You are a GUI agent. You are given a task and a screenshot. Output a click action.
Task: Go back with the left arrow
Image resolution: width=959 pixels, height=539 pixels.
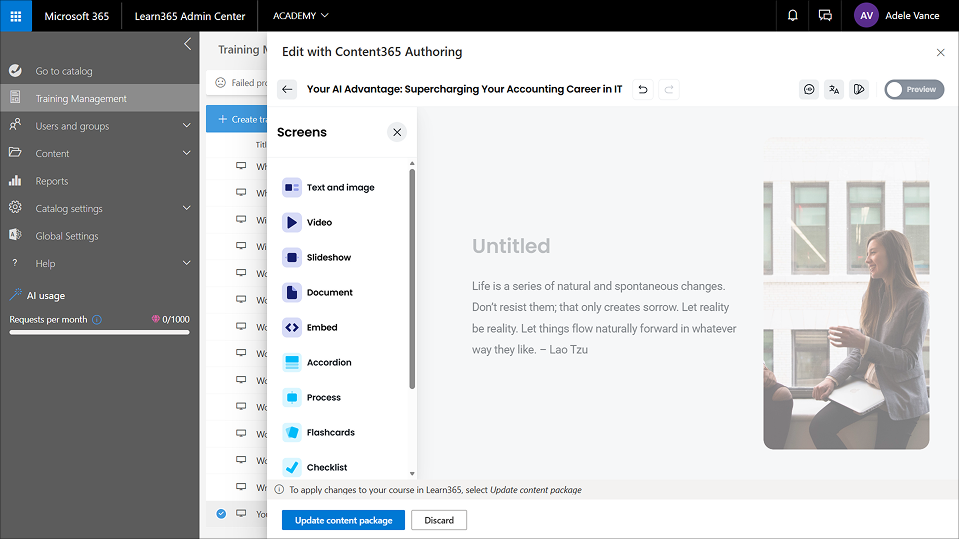(x=287, y=89)
